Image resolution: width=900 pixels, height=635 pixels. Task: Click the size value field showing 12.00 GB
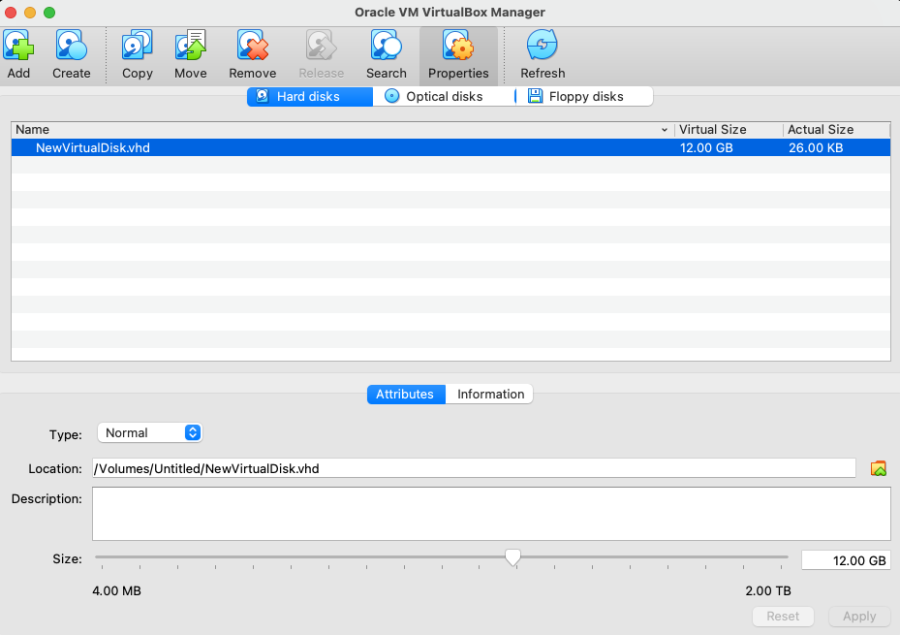coord(846,560)
